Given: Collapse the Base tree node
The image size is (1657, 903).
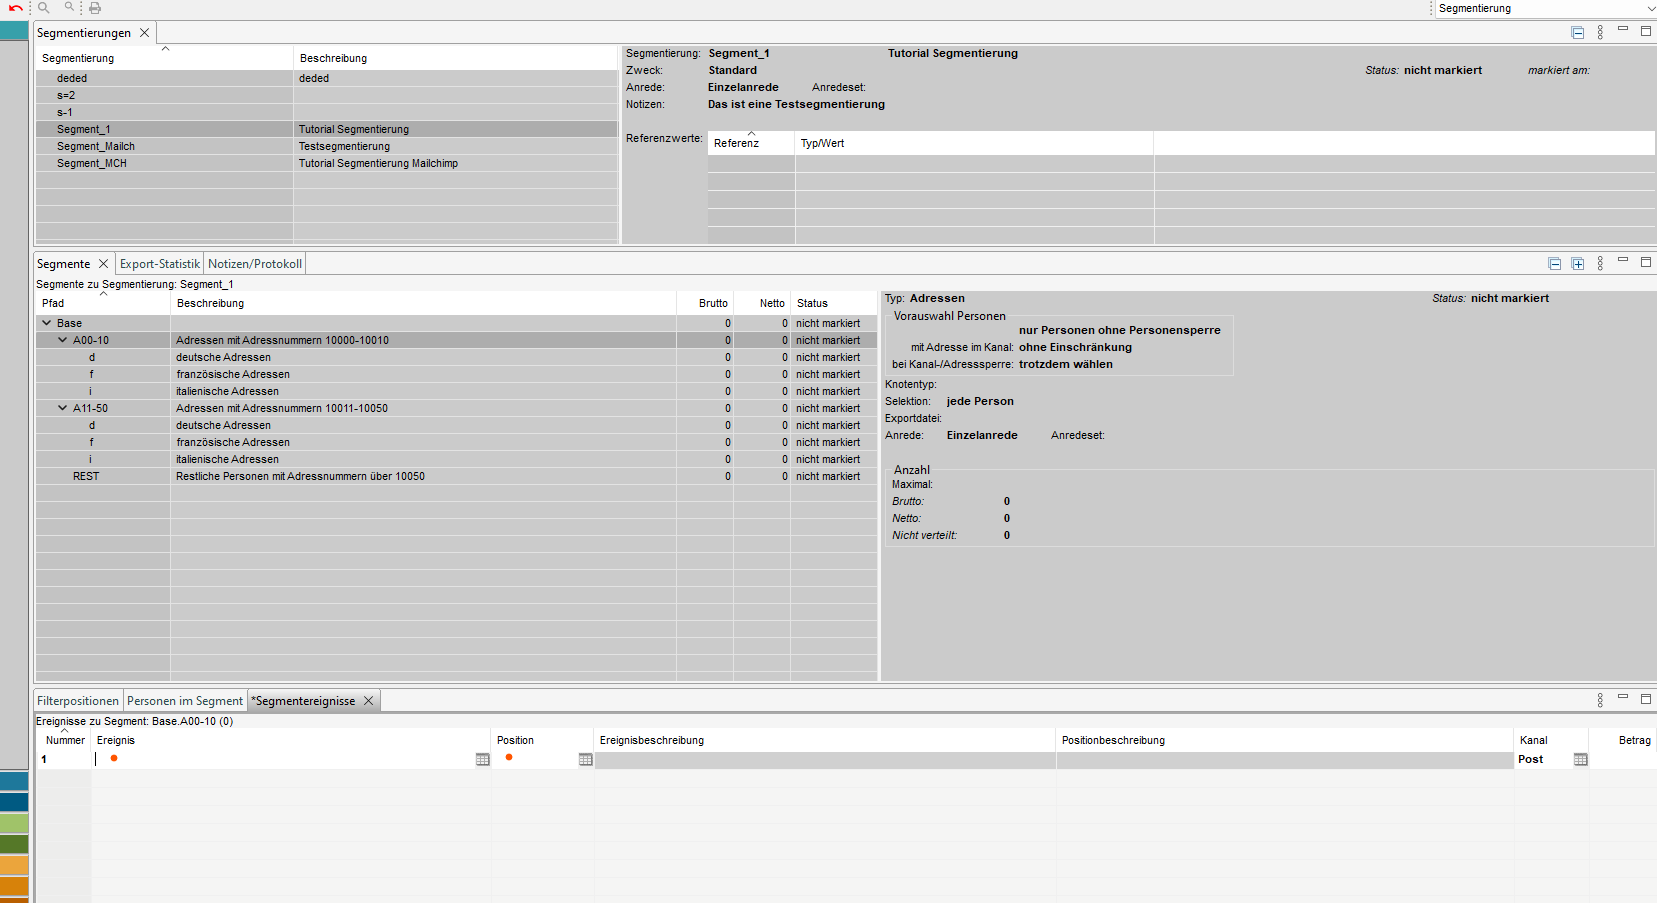Looking at the screenshot, I should 47,323.
